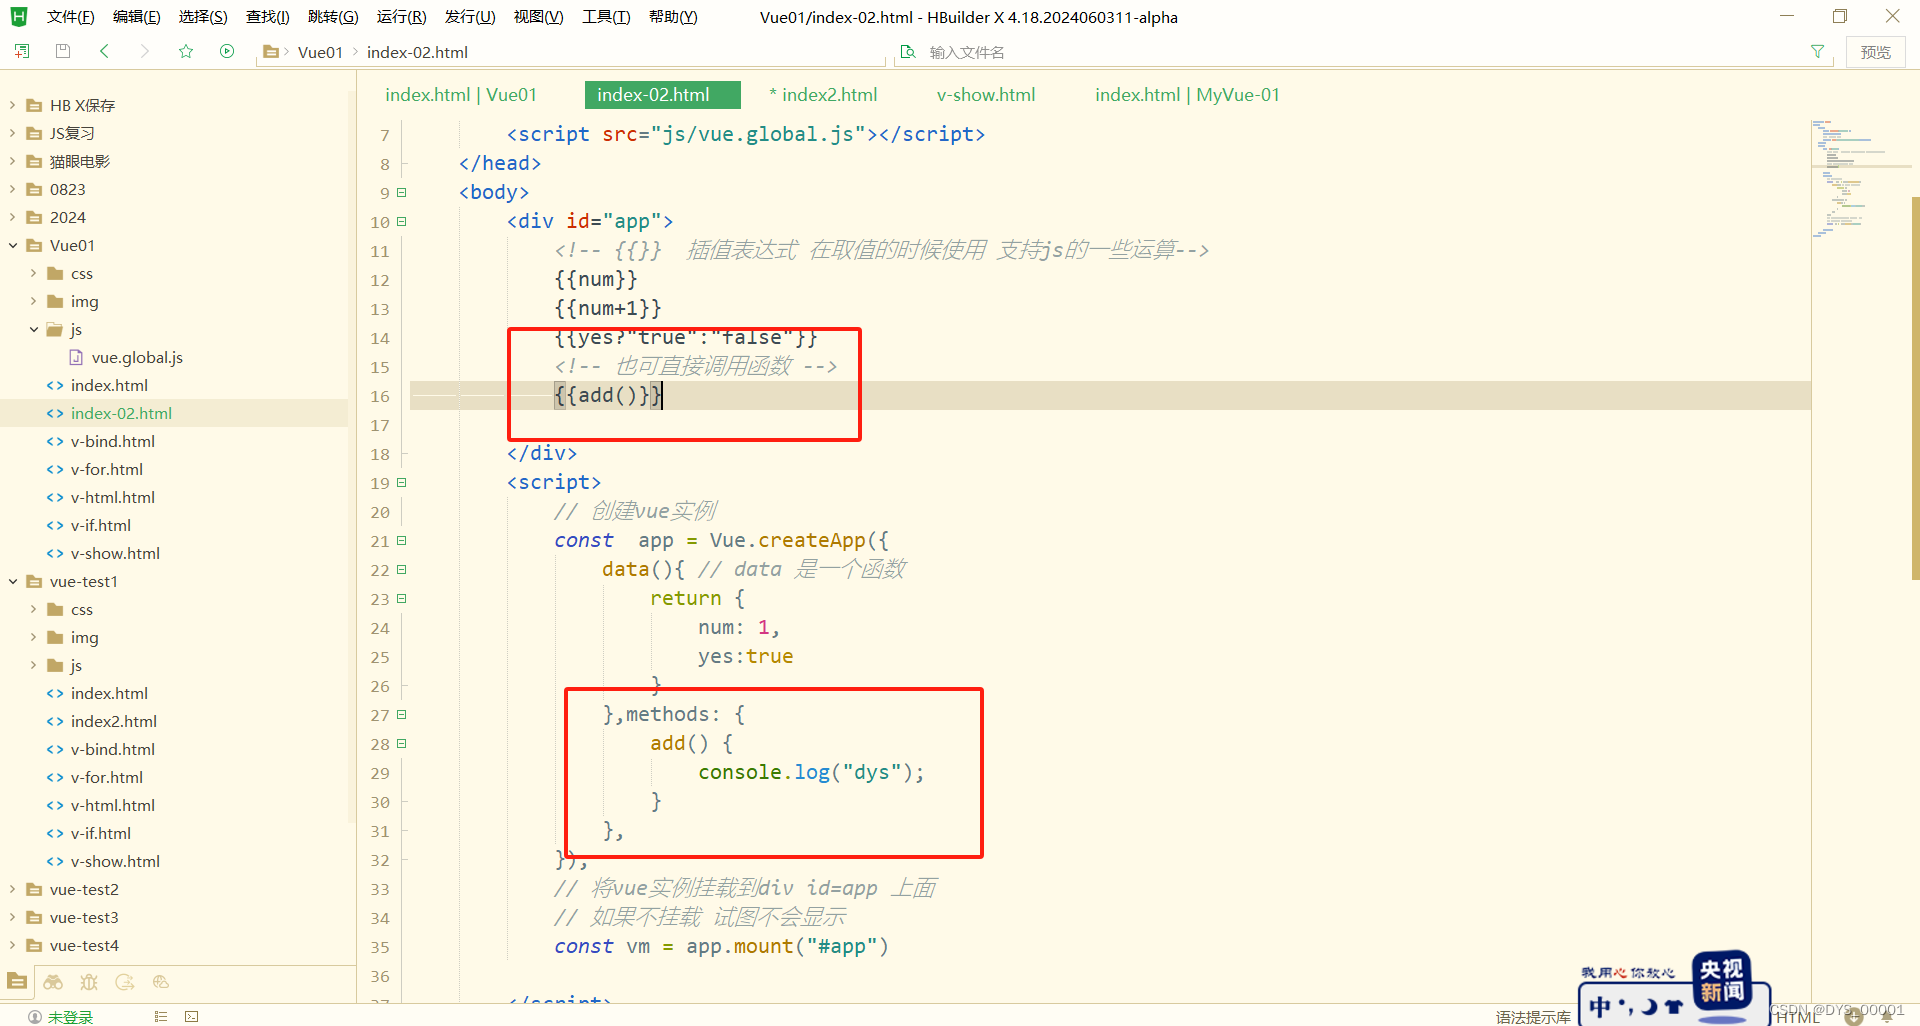Click the new file toolbar icon
This screenshot has width=1920, height=1026.
pyautogui.click(x=22, y=51)
